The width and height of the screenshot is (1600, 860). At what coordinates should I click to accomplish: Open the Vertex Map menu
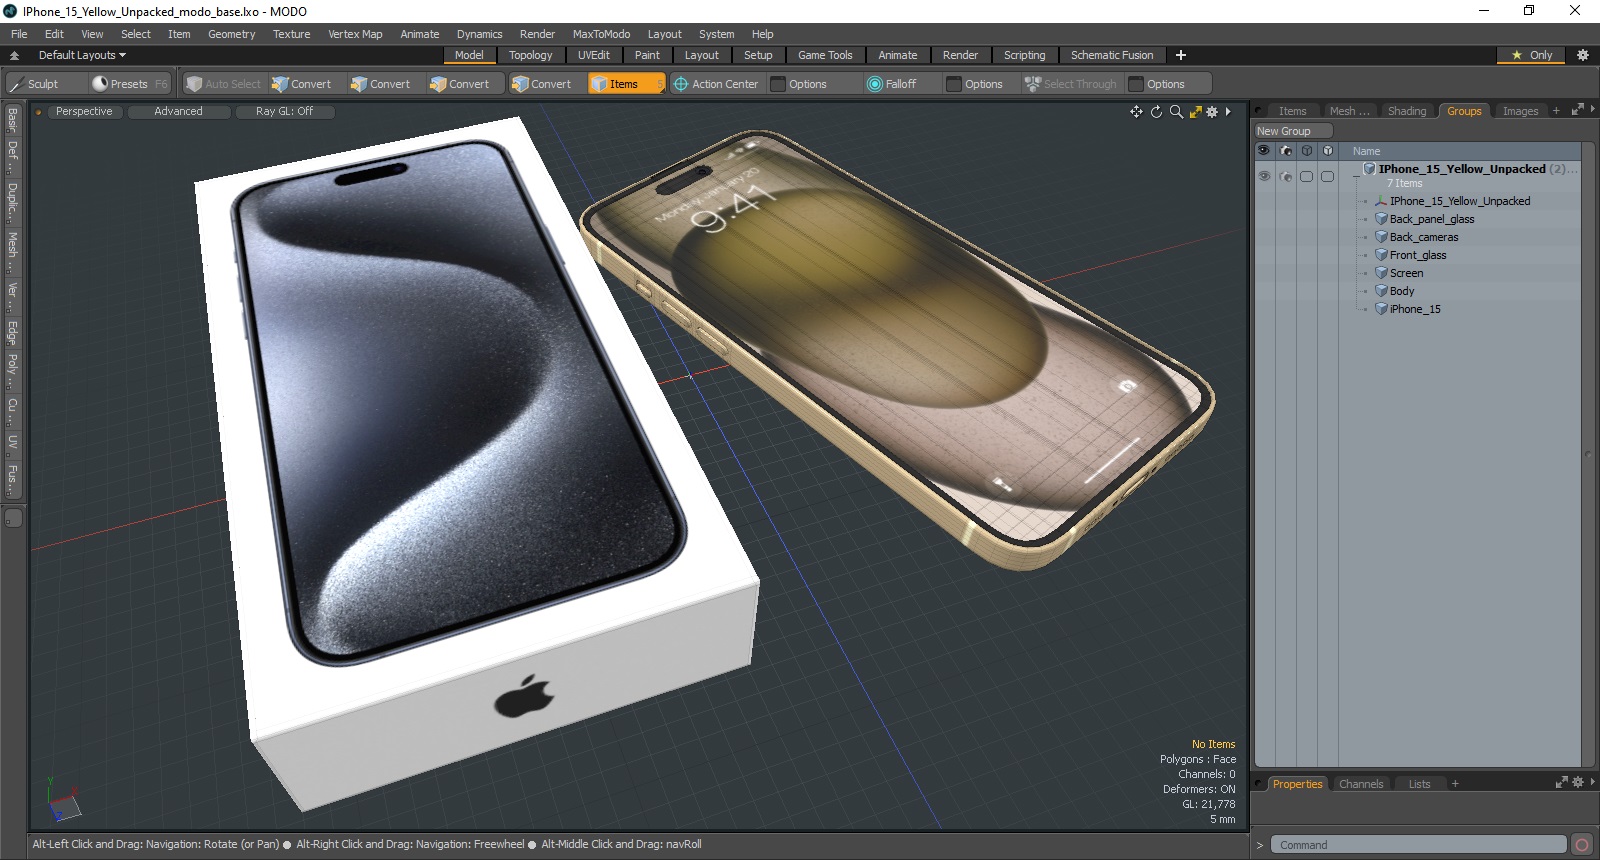coord(355,34)
